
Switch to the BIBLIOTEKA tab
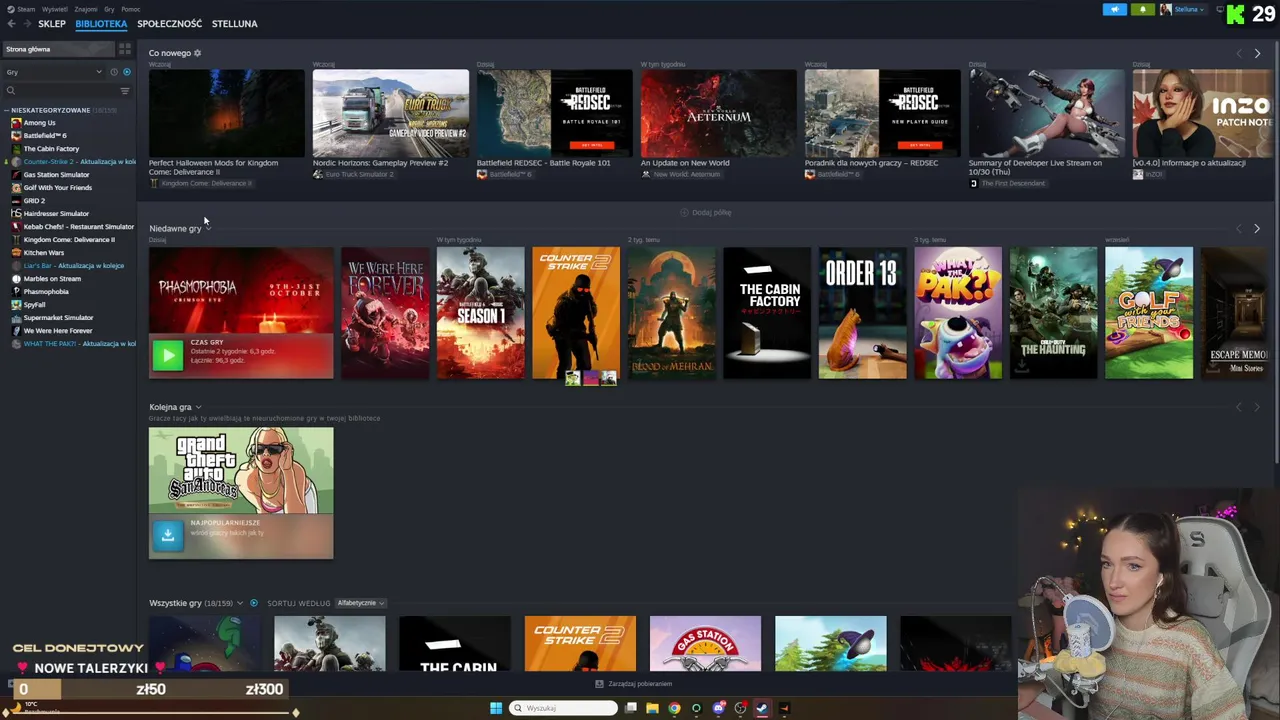101,23
